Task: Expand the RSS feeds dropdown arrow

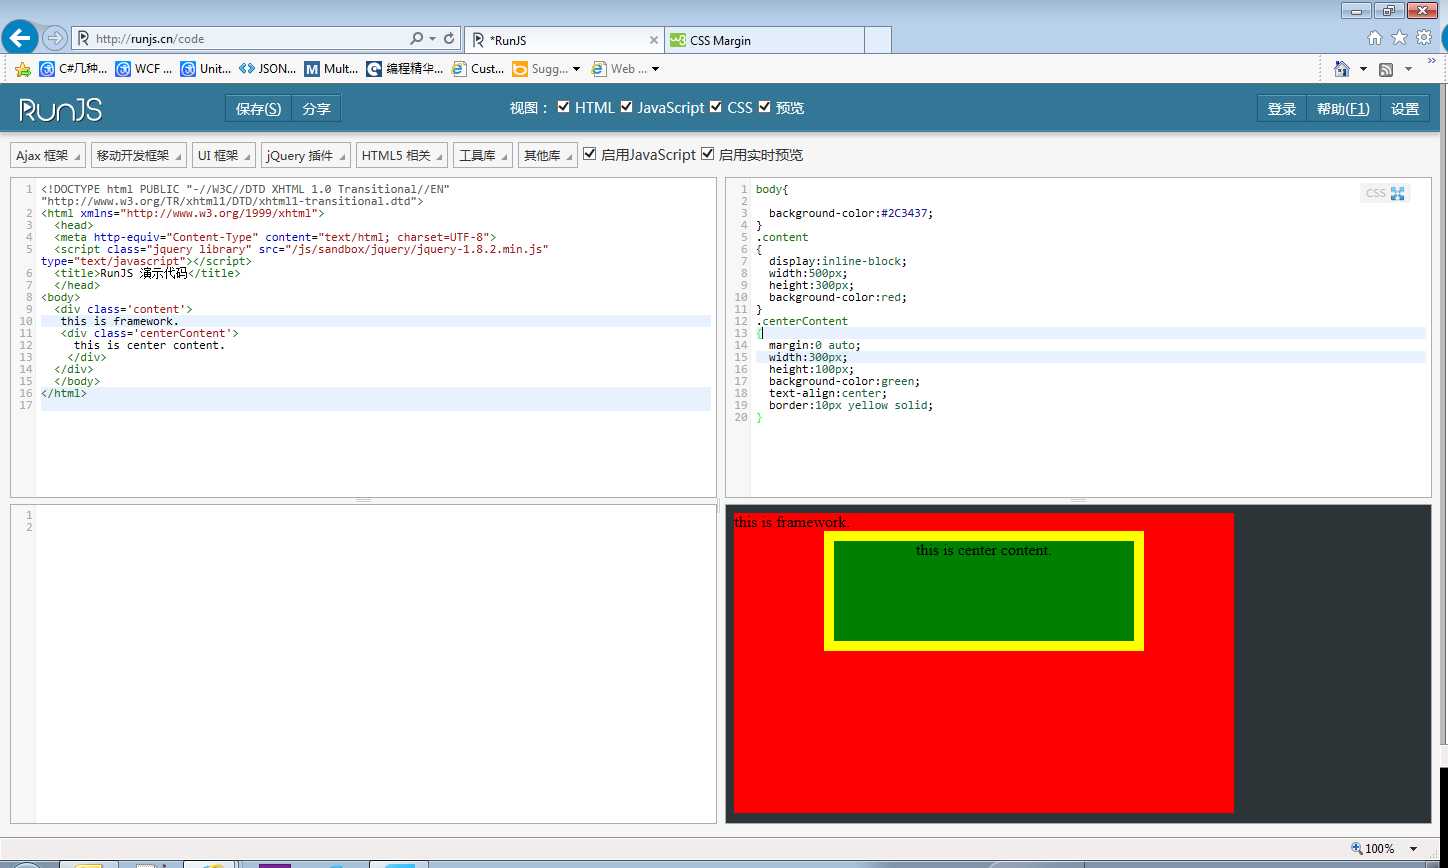Action: (x=1408, y=70)
